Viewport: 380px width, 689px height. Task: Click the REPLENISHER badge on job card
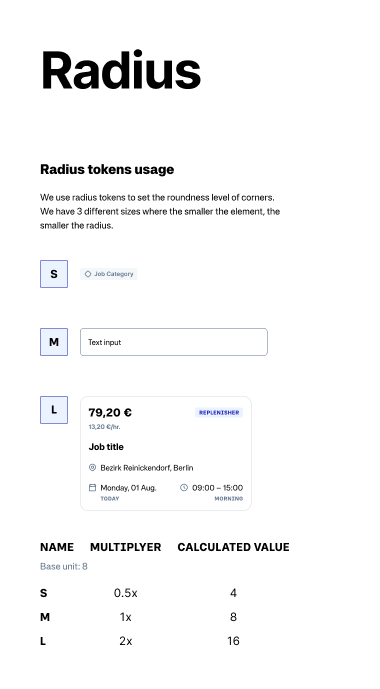click(219, 413)
